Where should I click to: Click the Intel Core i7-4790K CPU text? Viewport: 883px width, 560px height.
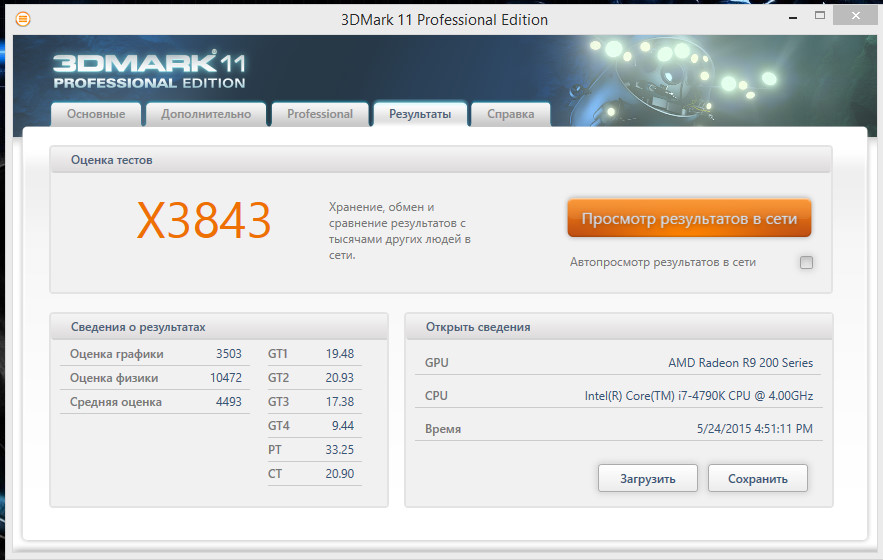click(x=699, y=396)
